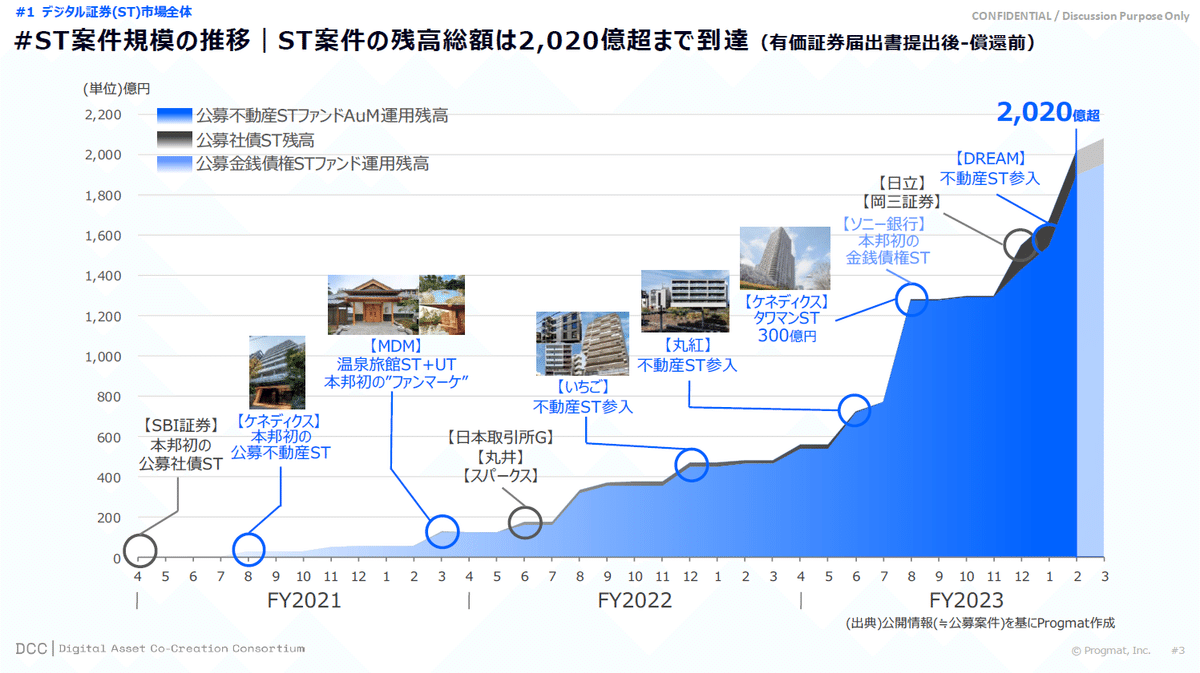This screenshot has width=1200, height=673.
Task: Click the slide title #ST案件規模の推移
Action: (x=132, y=42)
